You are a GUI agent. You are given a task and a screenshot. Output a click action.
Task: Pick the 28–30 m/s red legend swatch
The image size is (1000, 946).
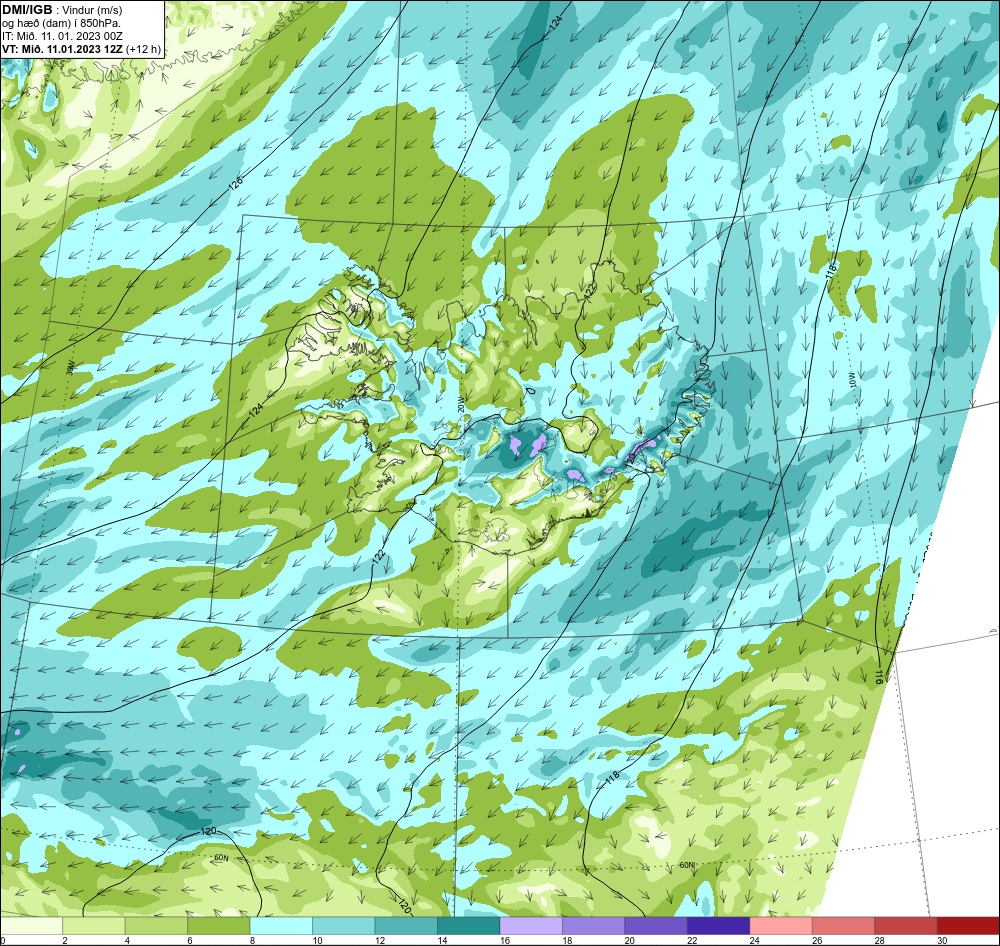coord(906,925)
